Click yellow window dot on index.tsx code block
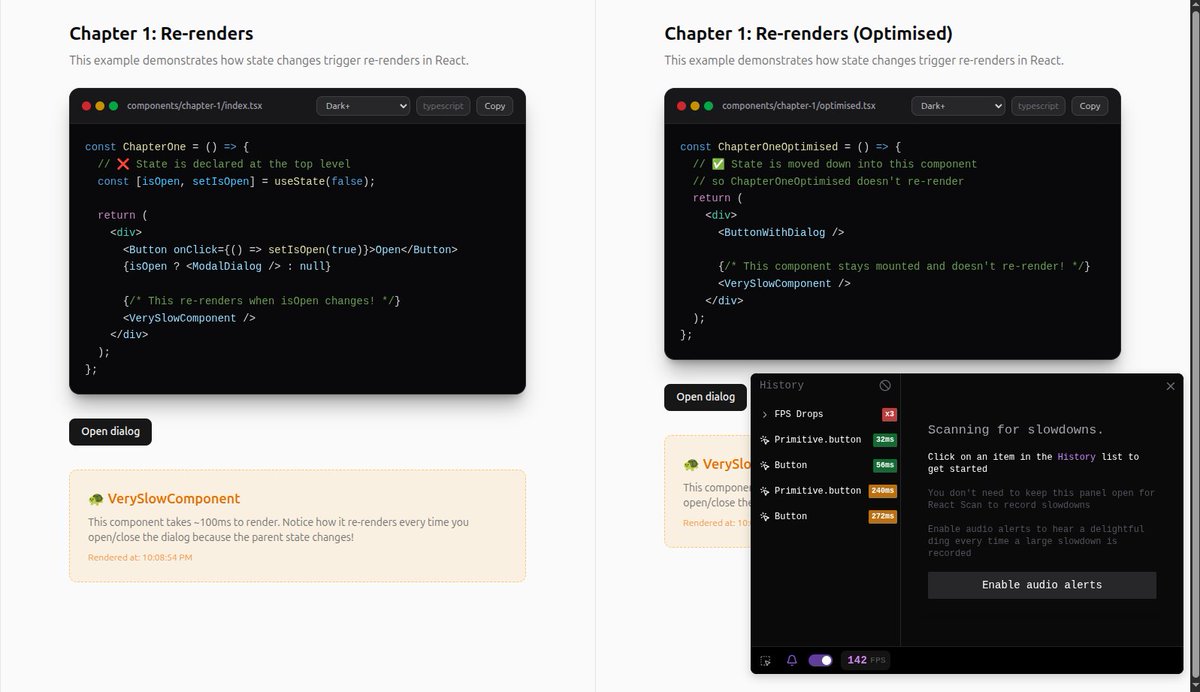Viewport: 1200px width, 692px height. tap(100, 106)
